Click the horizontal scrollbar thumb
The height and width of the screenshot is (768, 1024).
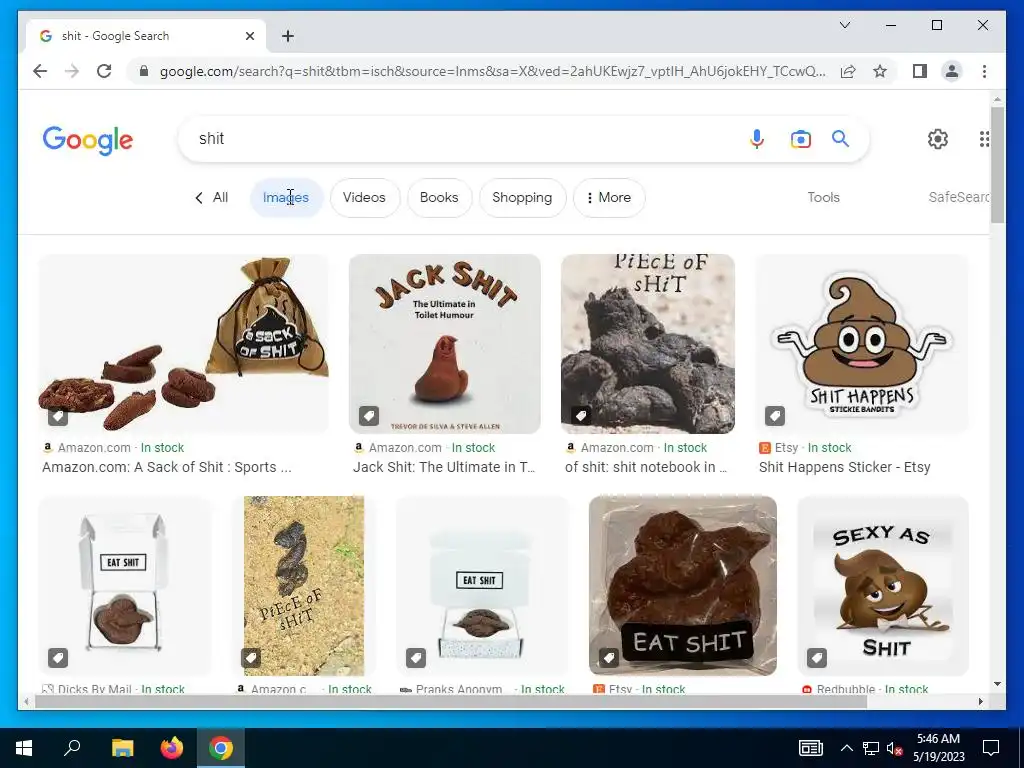(x=451, y=701)
